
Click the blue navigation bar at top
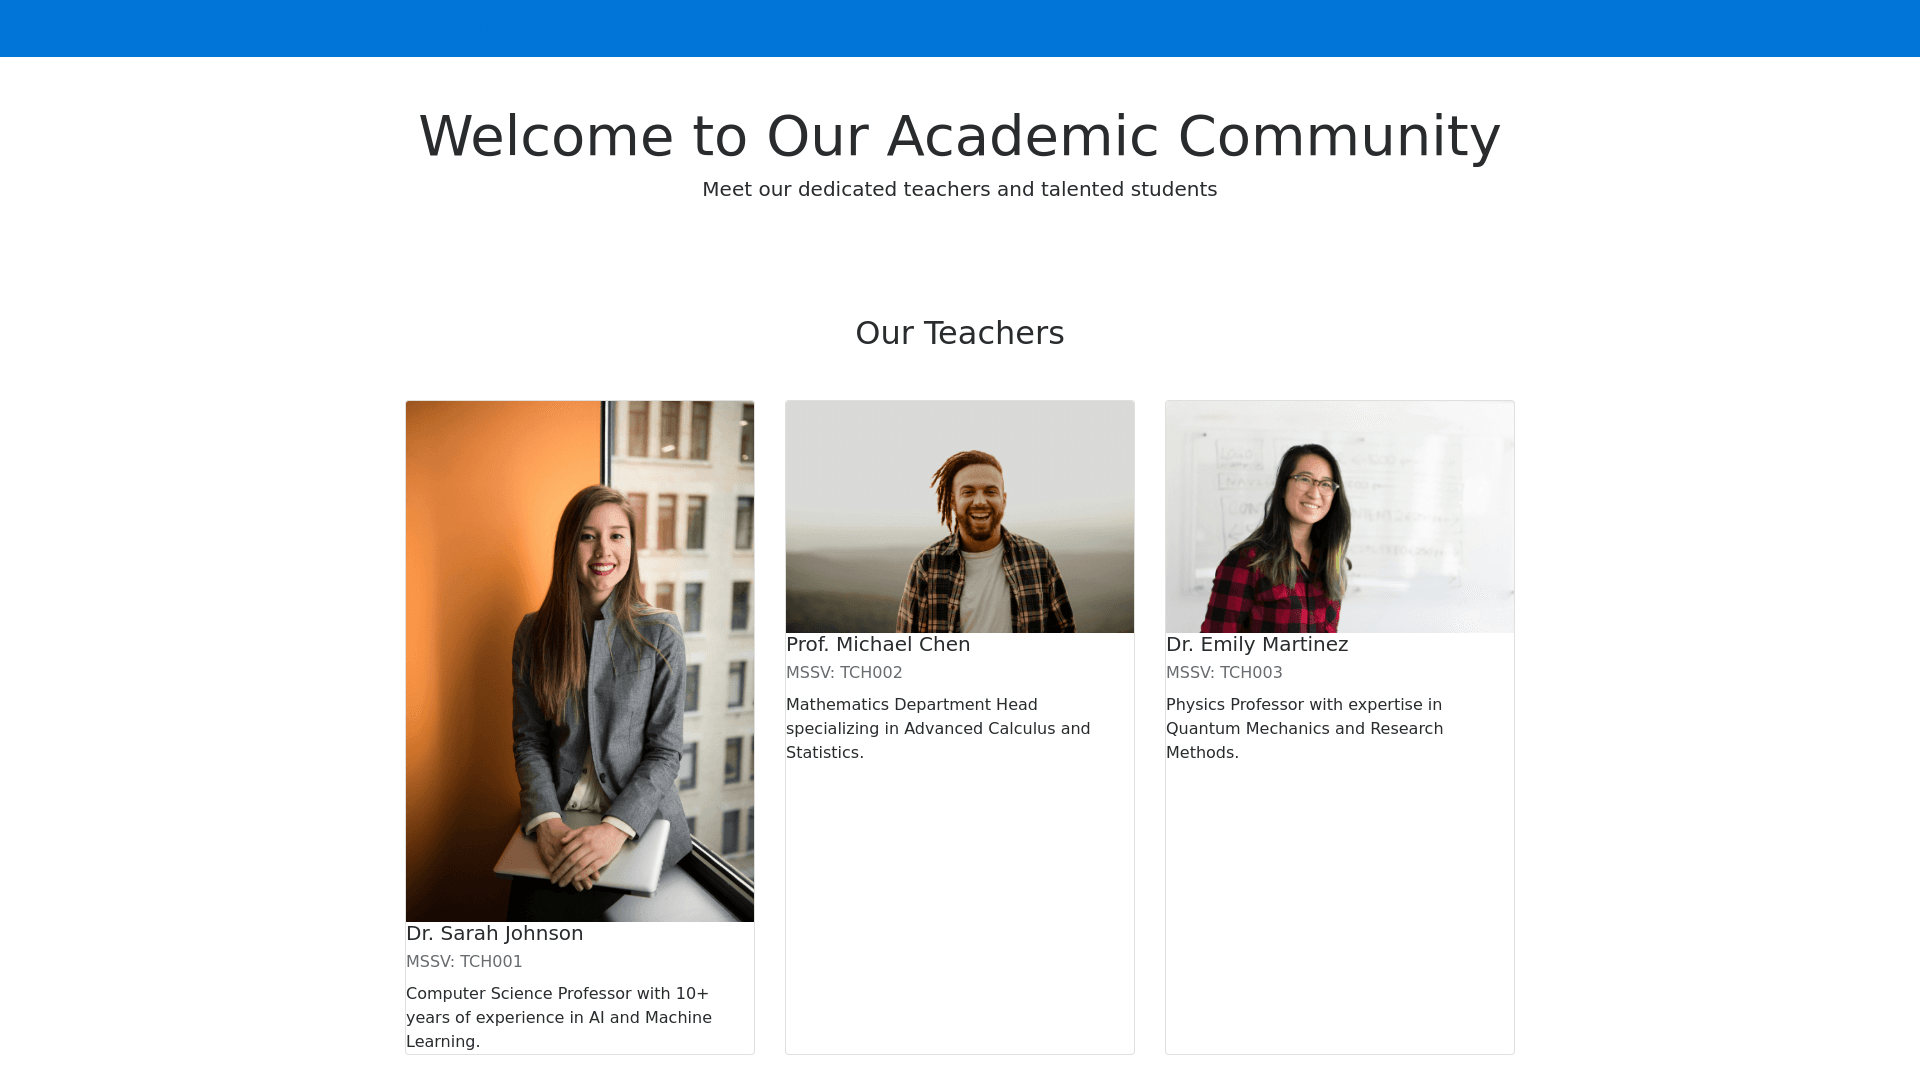pos(960,28)
